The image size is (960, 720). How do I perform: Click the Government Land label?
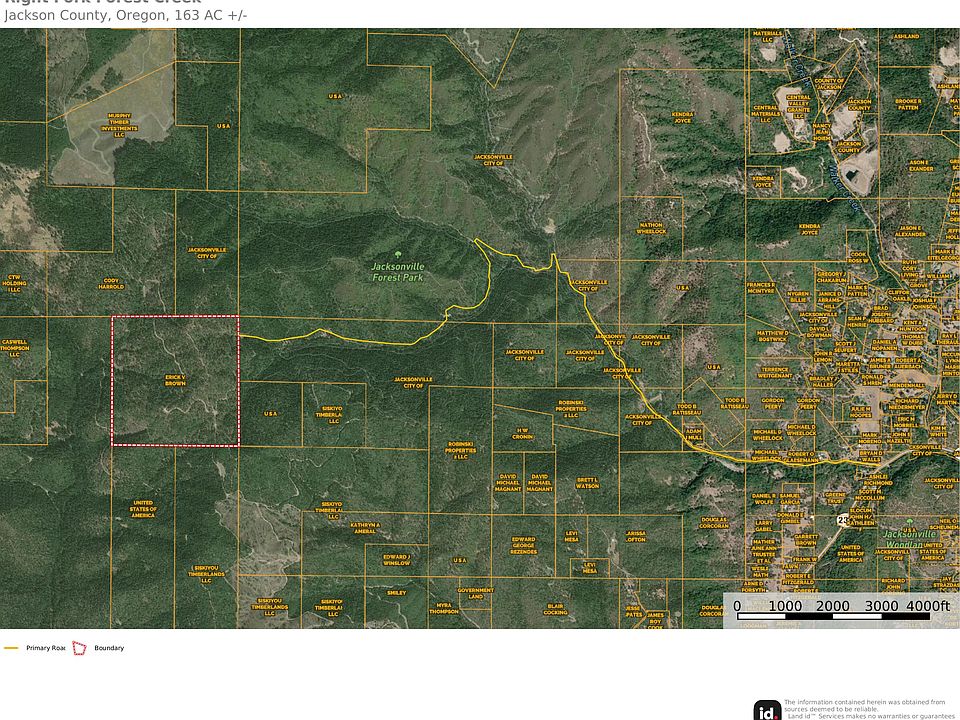[476, 593]
